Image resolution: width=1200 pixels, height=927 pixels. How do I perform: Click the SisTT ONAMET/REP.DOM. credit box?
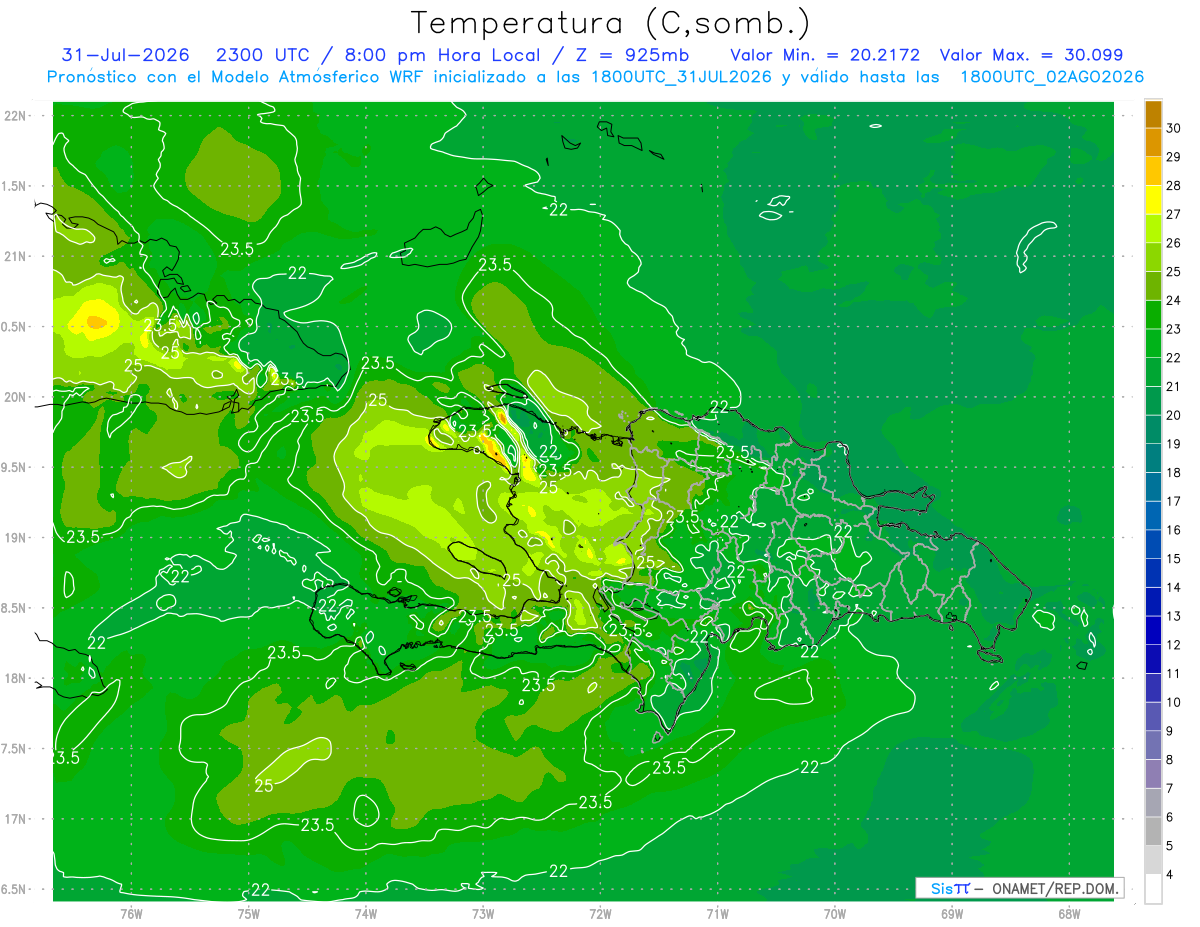point(1019,888)
